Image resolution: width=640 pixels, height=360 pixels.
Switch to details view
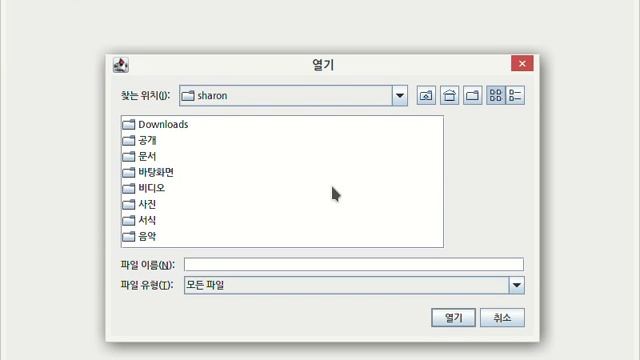(x=515, y=96)
